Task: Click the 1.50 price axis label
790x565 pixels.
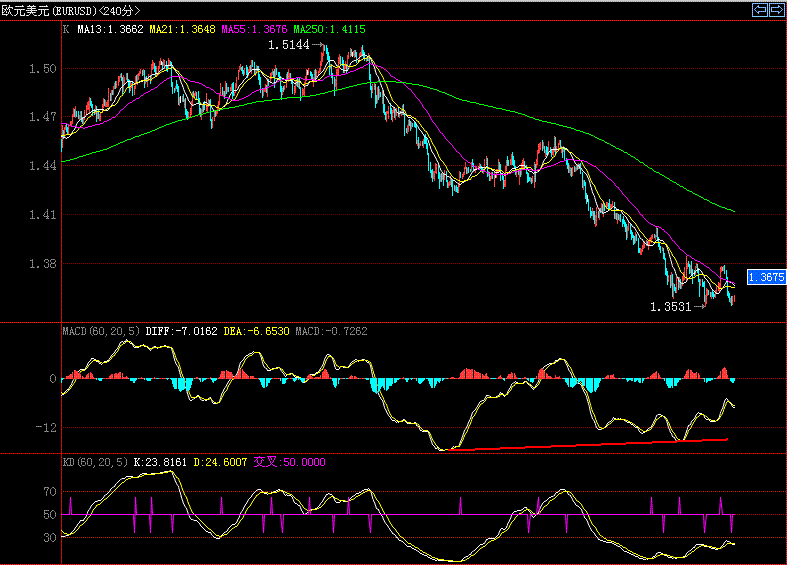Action: coord(43,69)
